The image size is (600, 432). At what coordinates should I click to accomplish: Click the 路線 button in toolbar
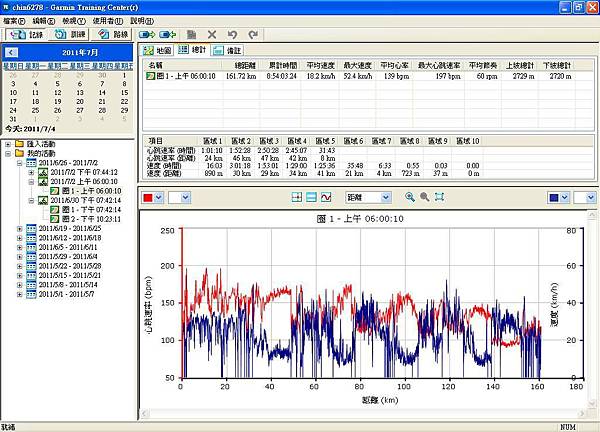114,33
